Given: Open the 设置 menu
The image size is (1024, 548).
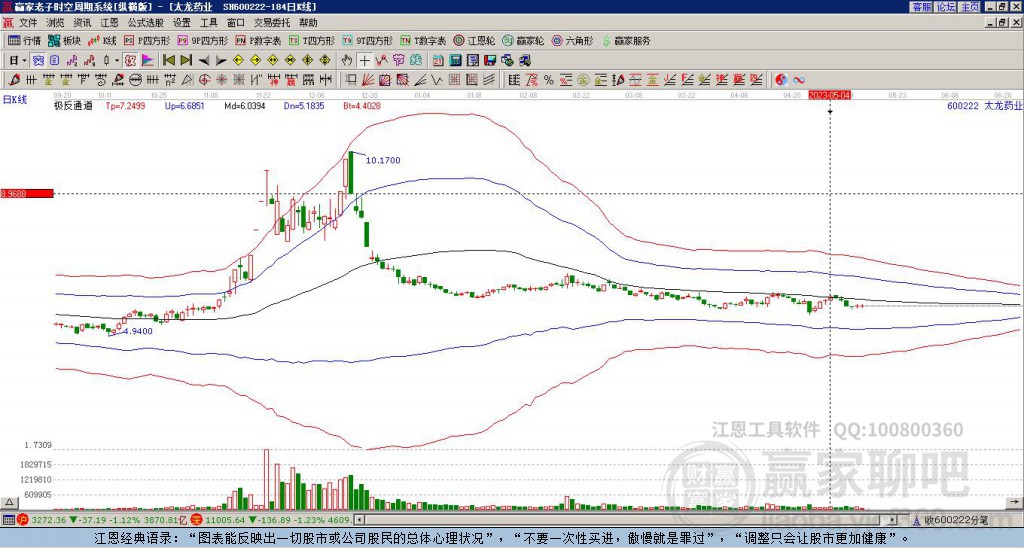Looking at the screenshot, I should pyautogui.click(x=182, y=23).
